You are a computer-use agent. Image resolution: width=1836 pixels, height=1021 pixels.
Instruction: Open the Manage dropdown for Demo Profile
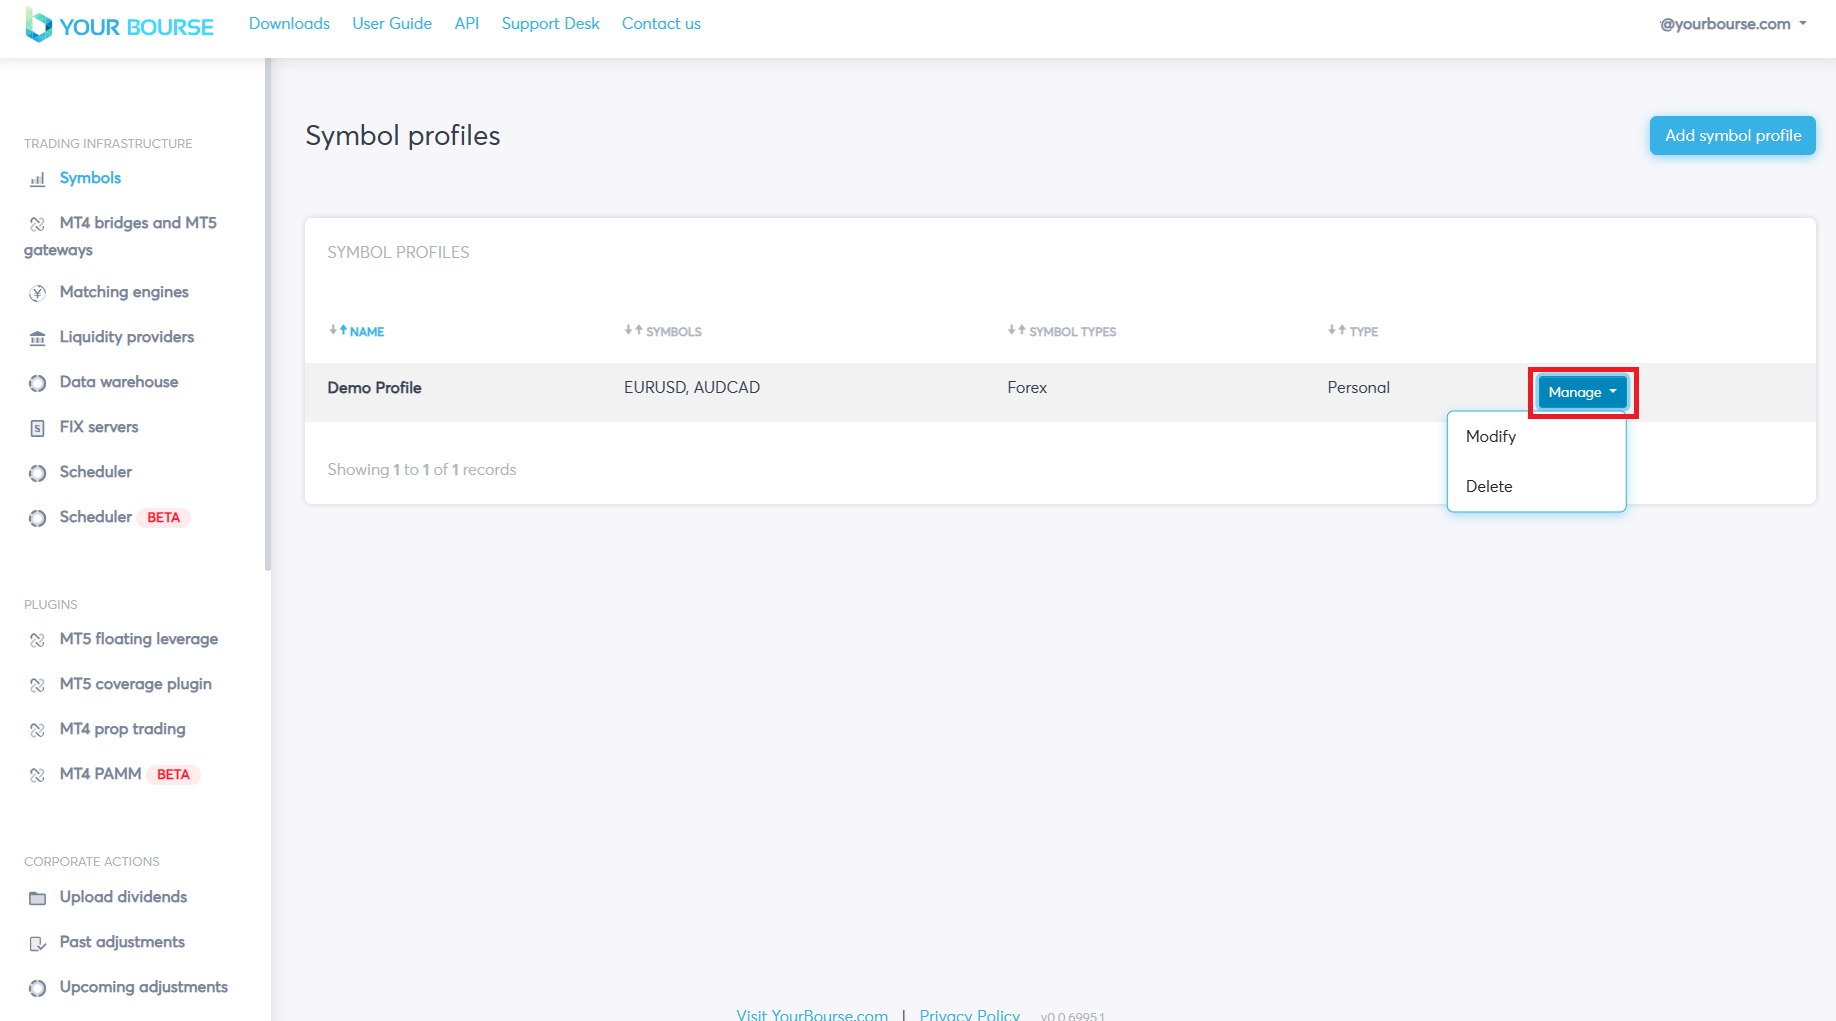(1582, 392)
